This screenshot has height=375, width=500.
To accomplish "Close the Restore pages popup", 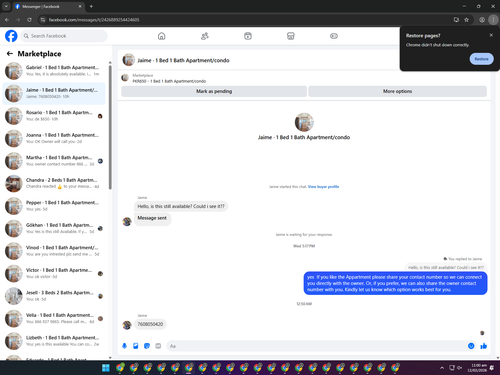I will [491, 35].
